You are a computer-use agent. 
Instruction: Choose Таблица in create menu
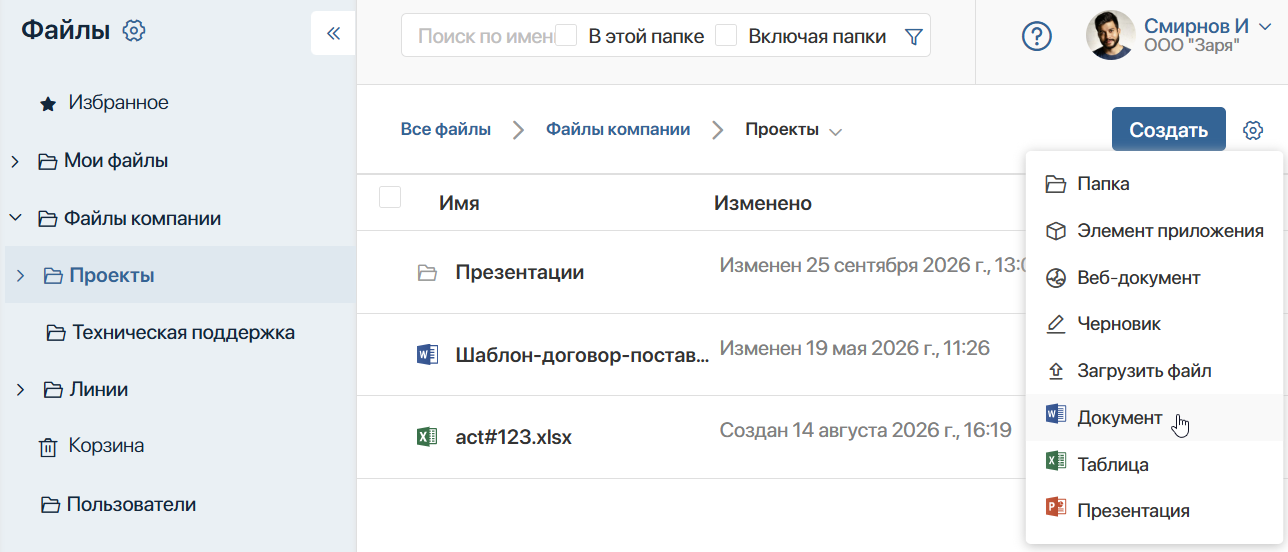[1154, 464]
